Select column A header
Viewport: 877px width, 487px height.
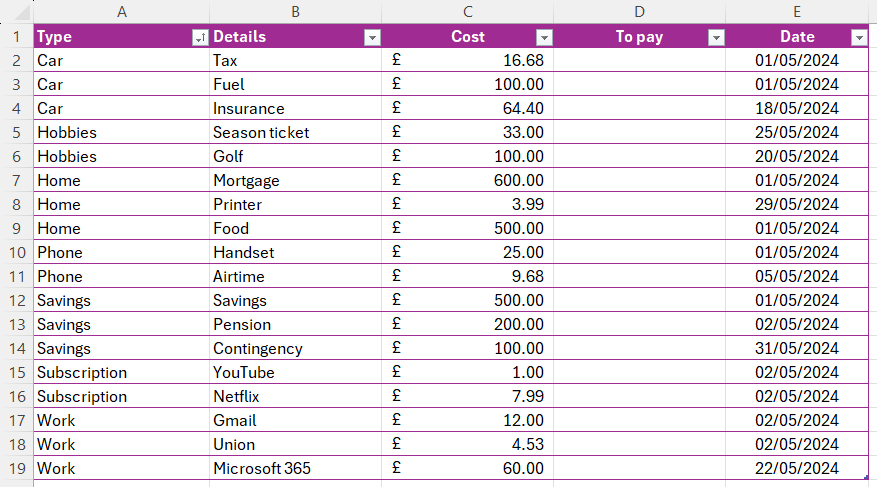(x=122, y=12)
